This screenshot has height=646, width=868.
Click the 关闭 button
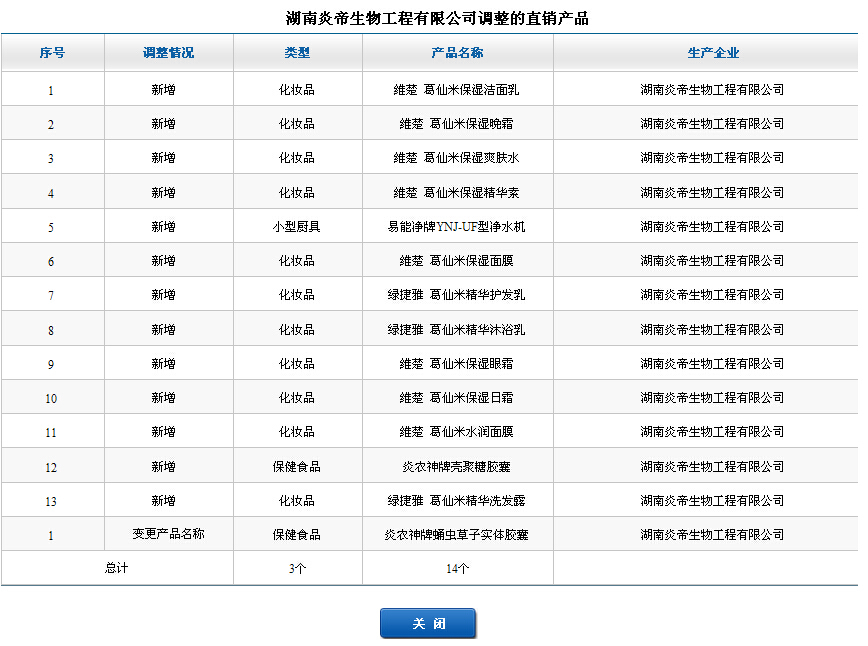(428, 623)
